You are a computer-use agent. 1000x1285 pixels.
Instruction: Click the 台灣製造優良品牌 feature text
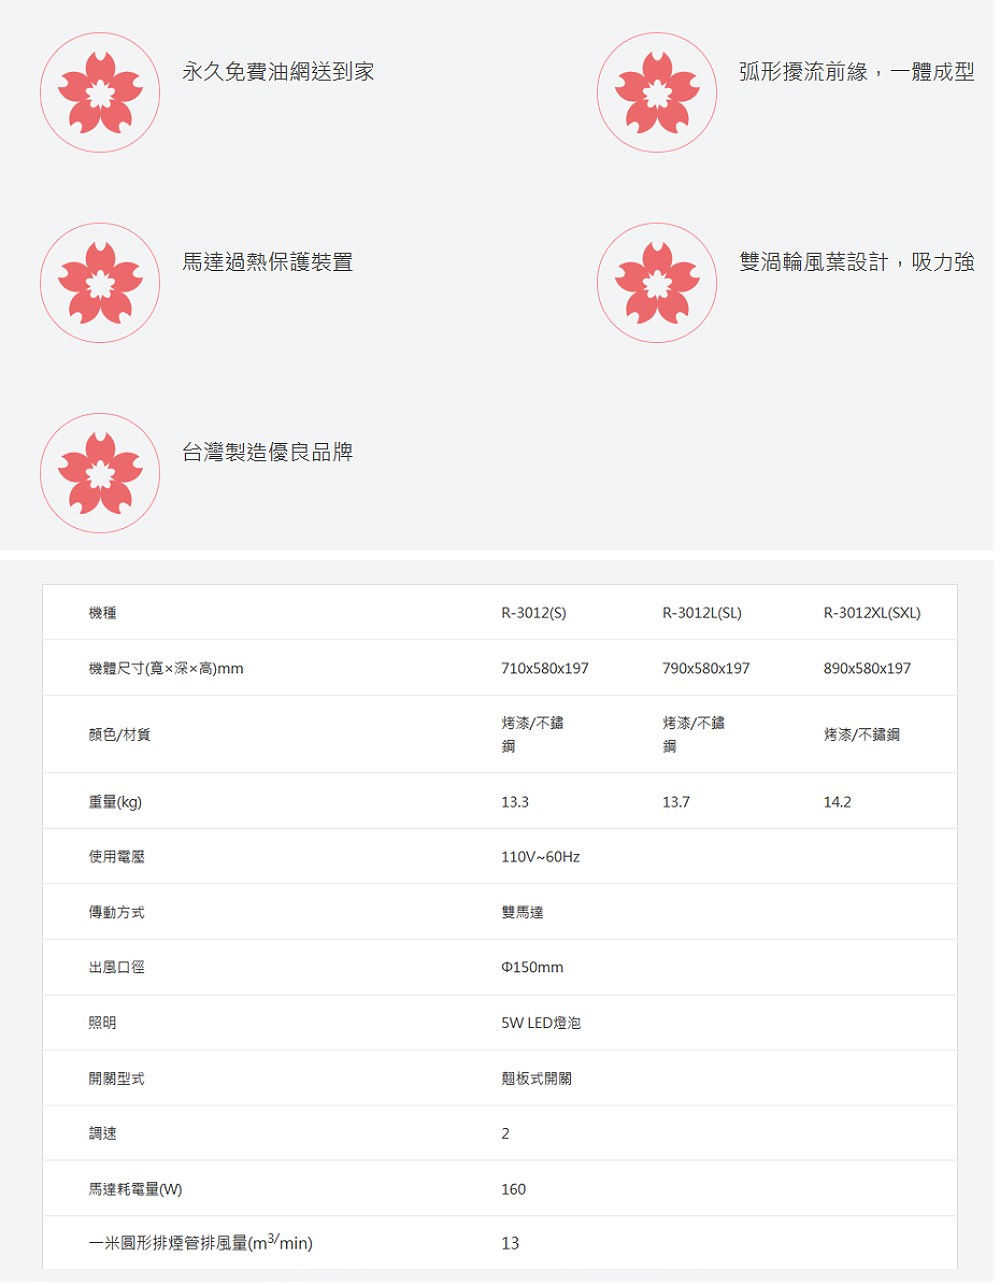click(x=267, y=452)
